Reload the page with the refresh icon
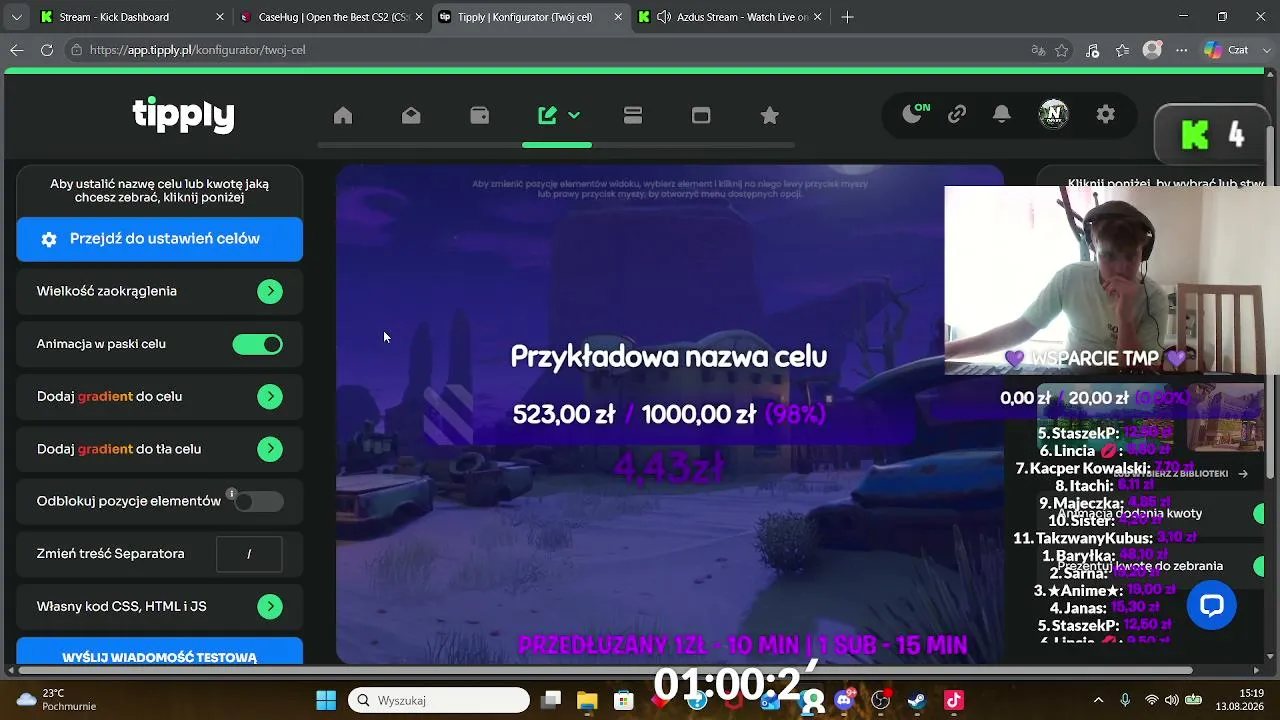Viewport: 1280px width, 720px height. coord(47,50)
